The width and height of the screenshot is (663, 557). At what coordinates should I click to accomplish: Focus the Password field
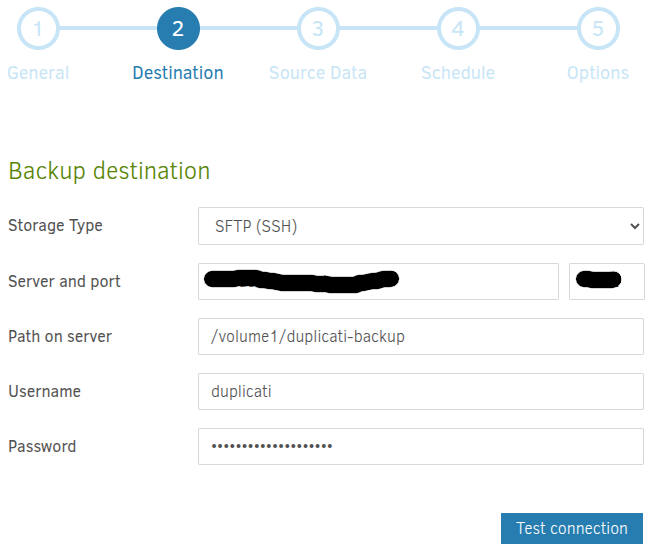pos(421,446)
